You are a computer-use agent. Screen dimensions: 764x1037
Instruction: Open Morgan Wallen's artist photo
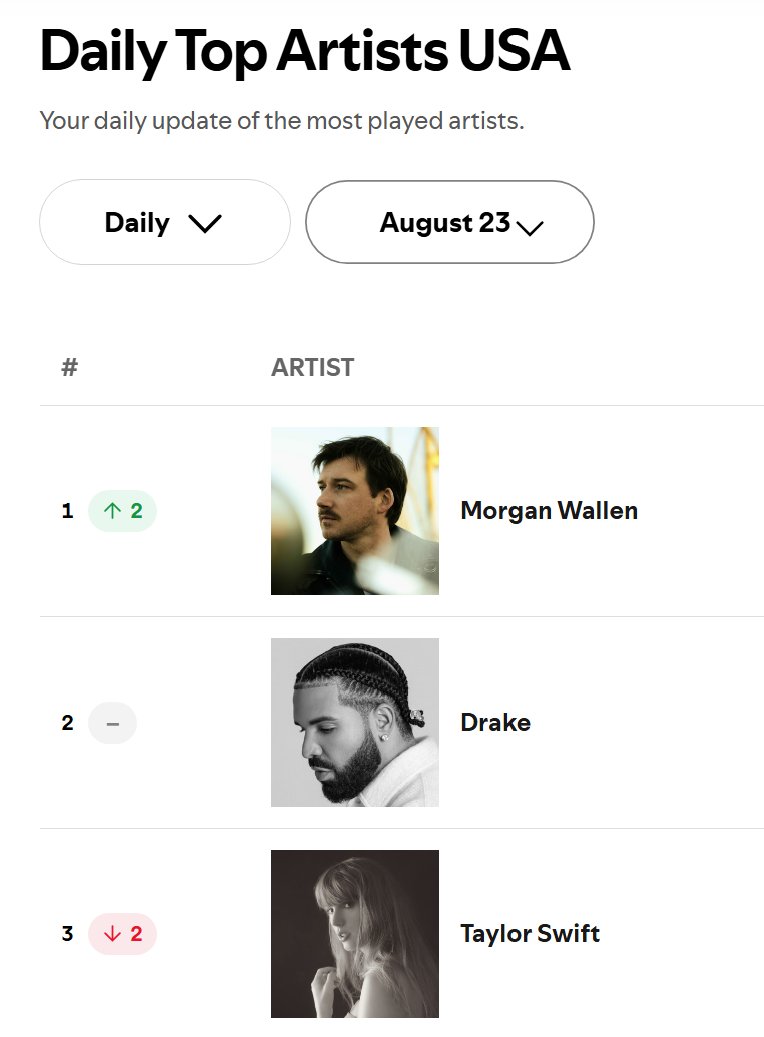(x=355, y=511)
